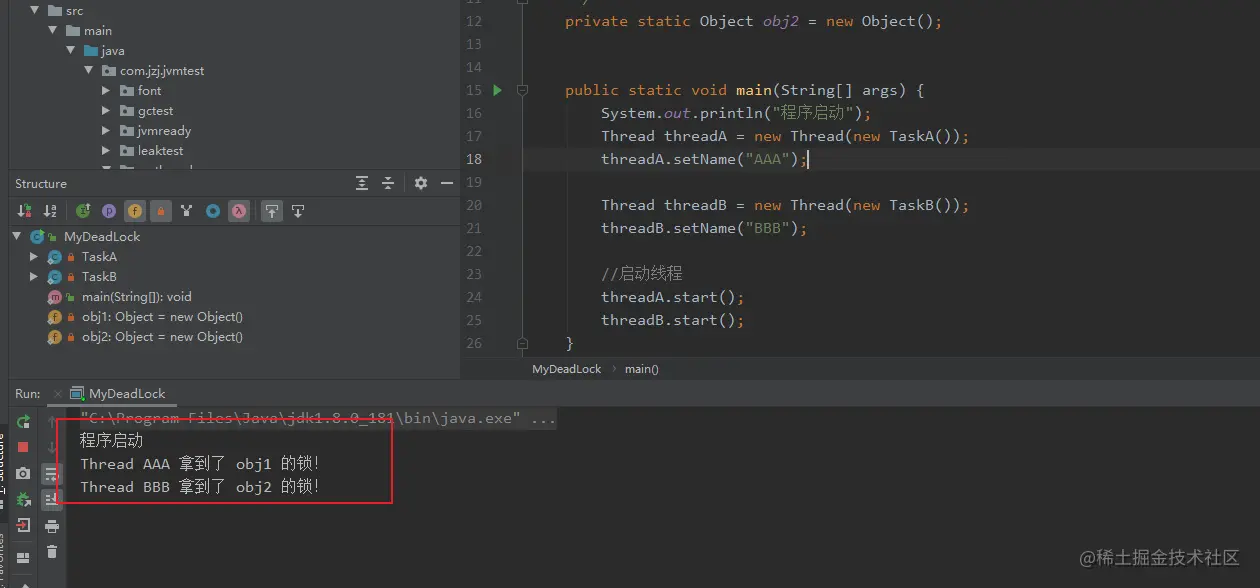
Task: Collapse all nodes in Structure panel
Action: [389, 183]
